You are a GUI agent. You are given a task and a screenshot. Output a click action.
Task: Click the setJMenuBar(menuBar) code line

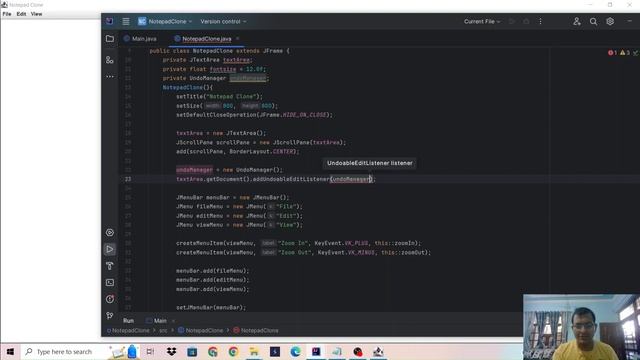[211, 307]
